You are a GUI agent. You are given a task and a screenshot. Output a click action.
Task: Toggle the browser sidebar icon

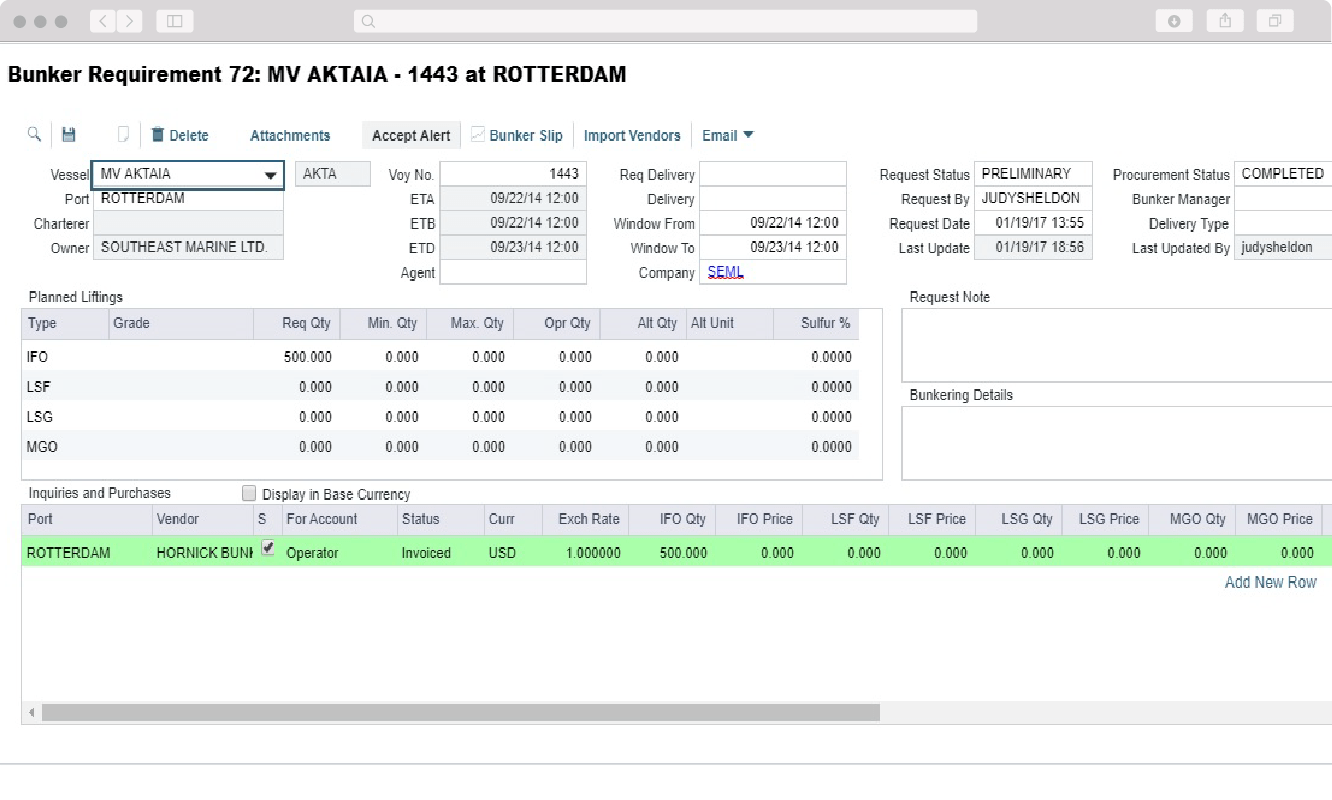[x=175, y=21]
